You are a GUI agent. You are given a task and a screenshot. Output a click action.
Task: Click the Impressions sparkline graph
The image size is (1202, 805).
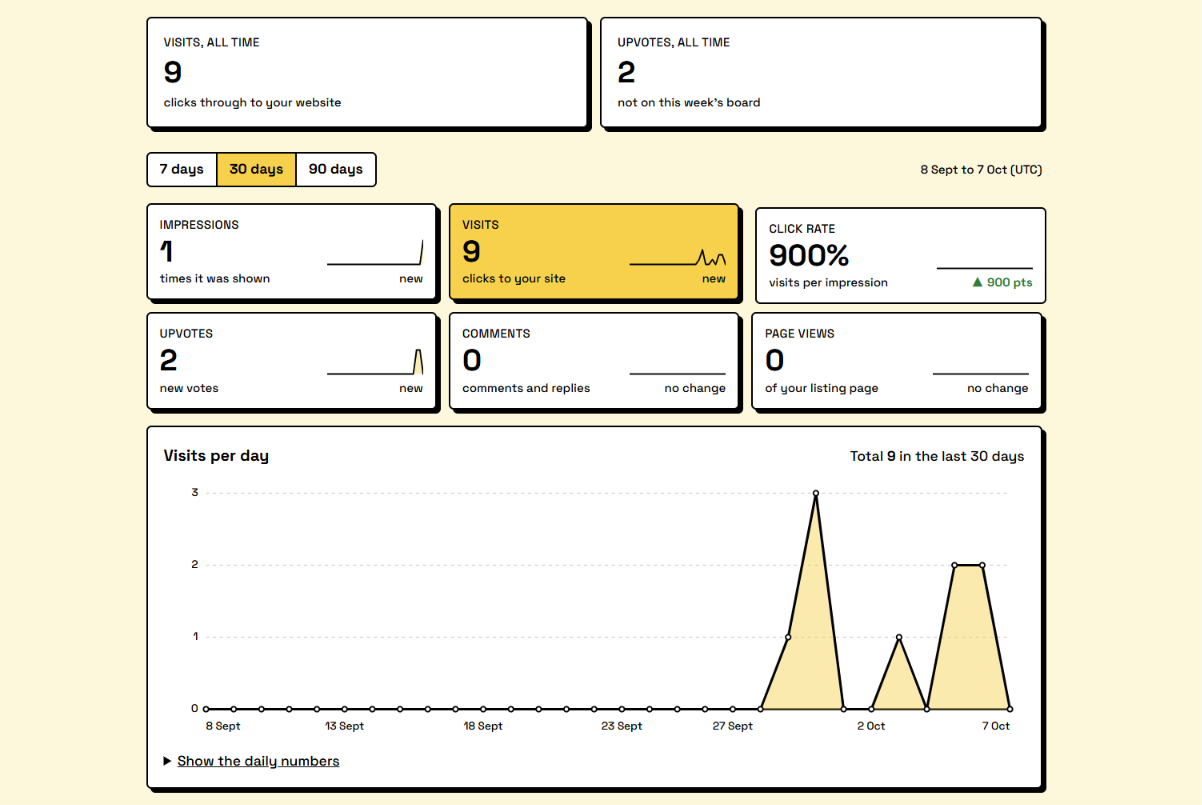pyautogui.click(x=375, y=253)
